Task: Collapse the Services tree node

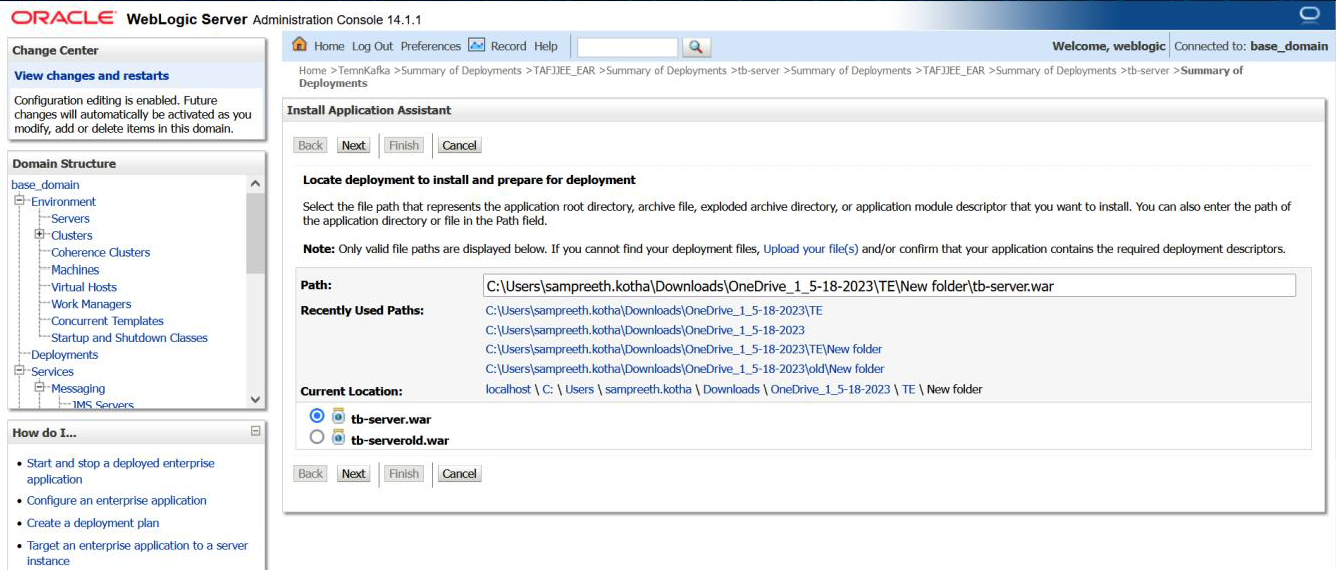Action: (19, 371)
